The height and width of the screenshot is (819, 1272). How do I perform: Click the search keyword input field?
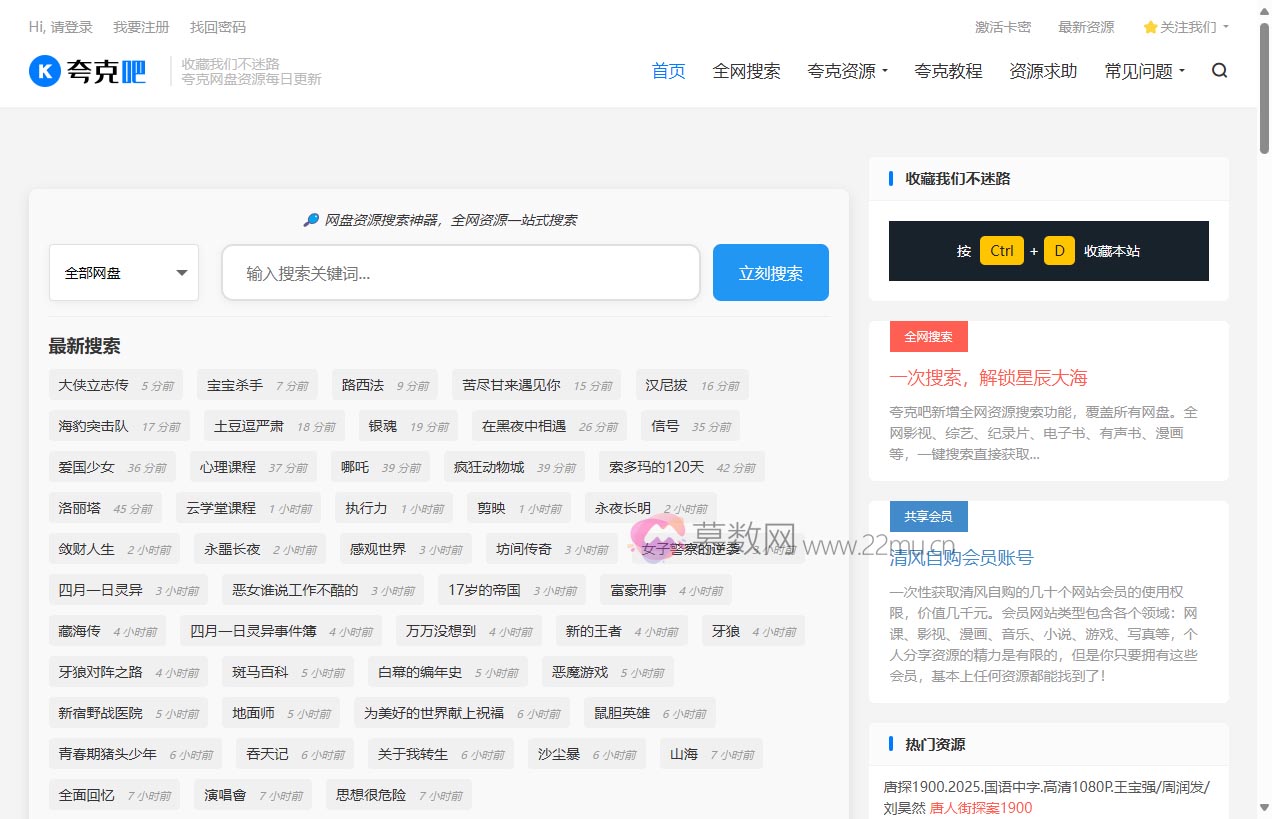point(460,272)
